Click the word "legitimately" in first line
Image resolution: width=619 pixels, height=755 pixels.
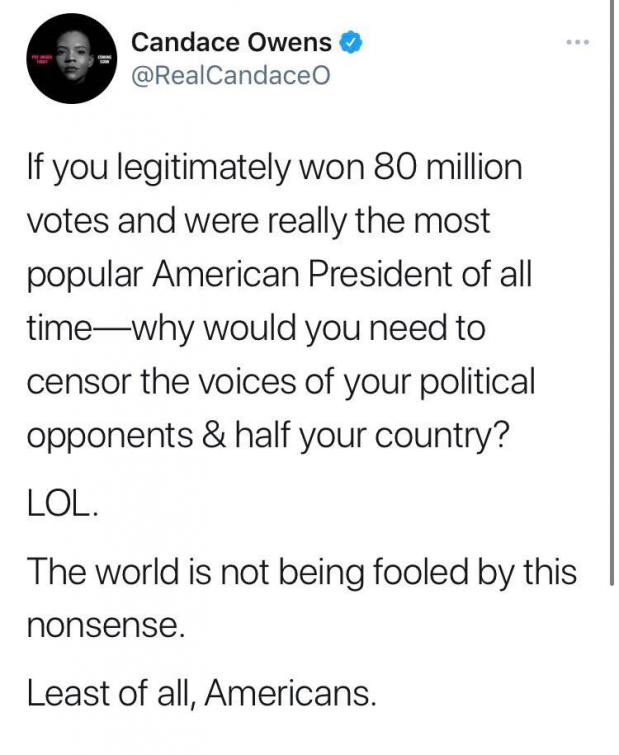pyautogui.click(x=204, y=169)
